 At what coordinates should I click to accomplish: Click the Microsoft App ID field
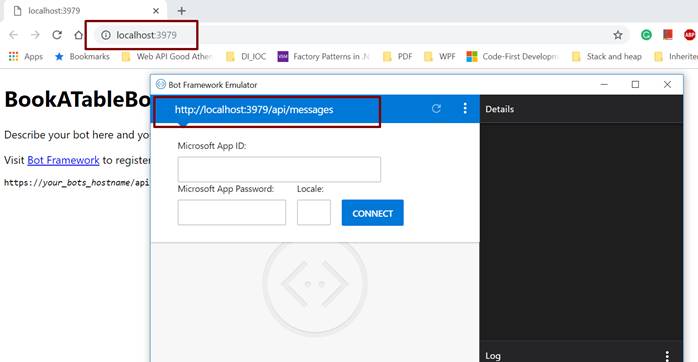pyautogui.click(x=279, y=169)
